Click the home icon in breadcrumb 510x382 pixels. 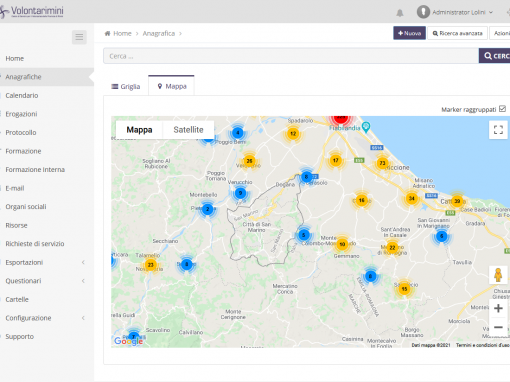(x=107, y=33)
